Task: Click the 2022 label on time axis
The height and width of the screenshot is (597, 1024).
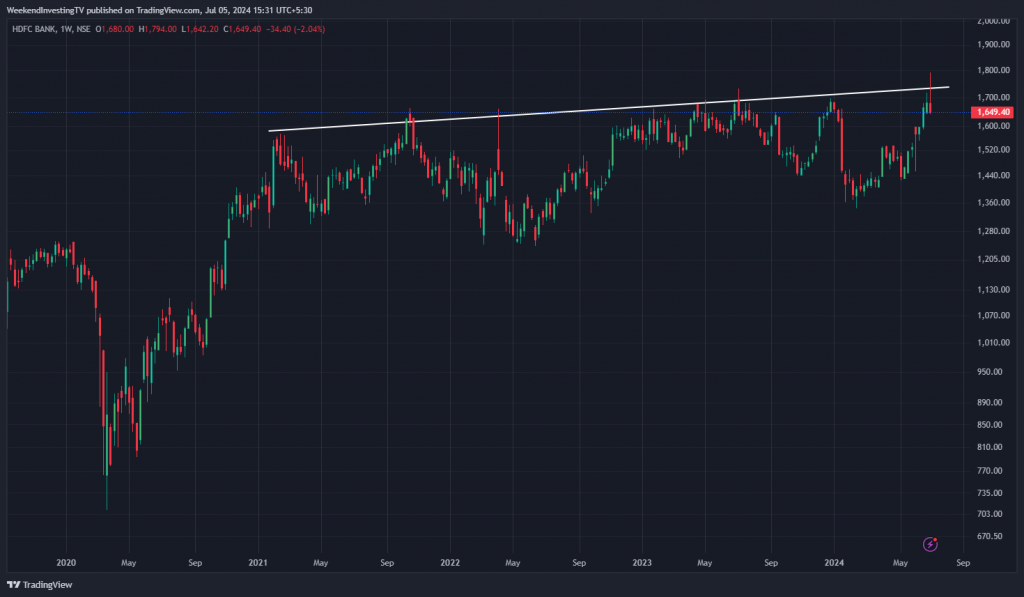Action: (450, 563)
